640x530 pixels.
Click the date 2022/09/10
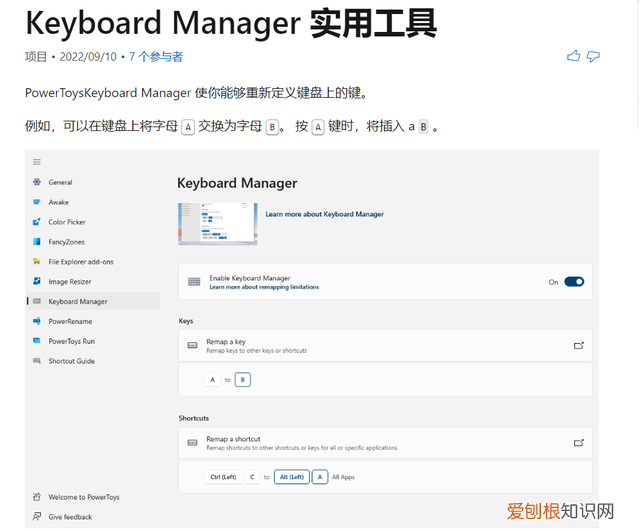tap(88, 57)
